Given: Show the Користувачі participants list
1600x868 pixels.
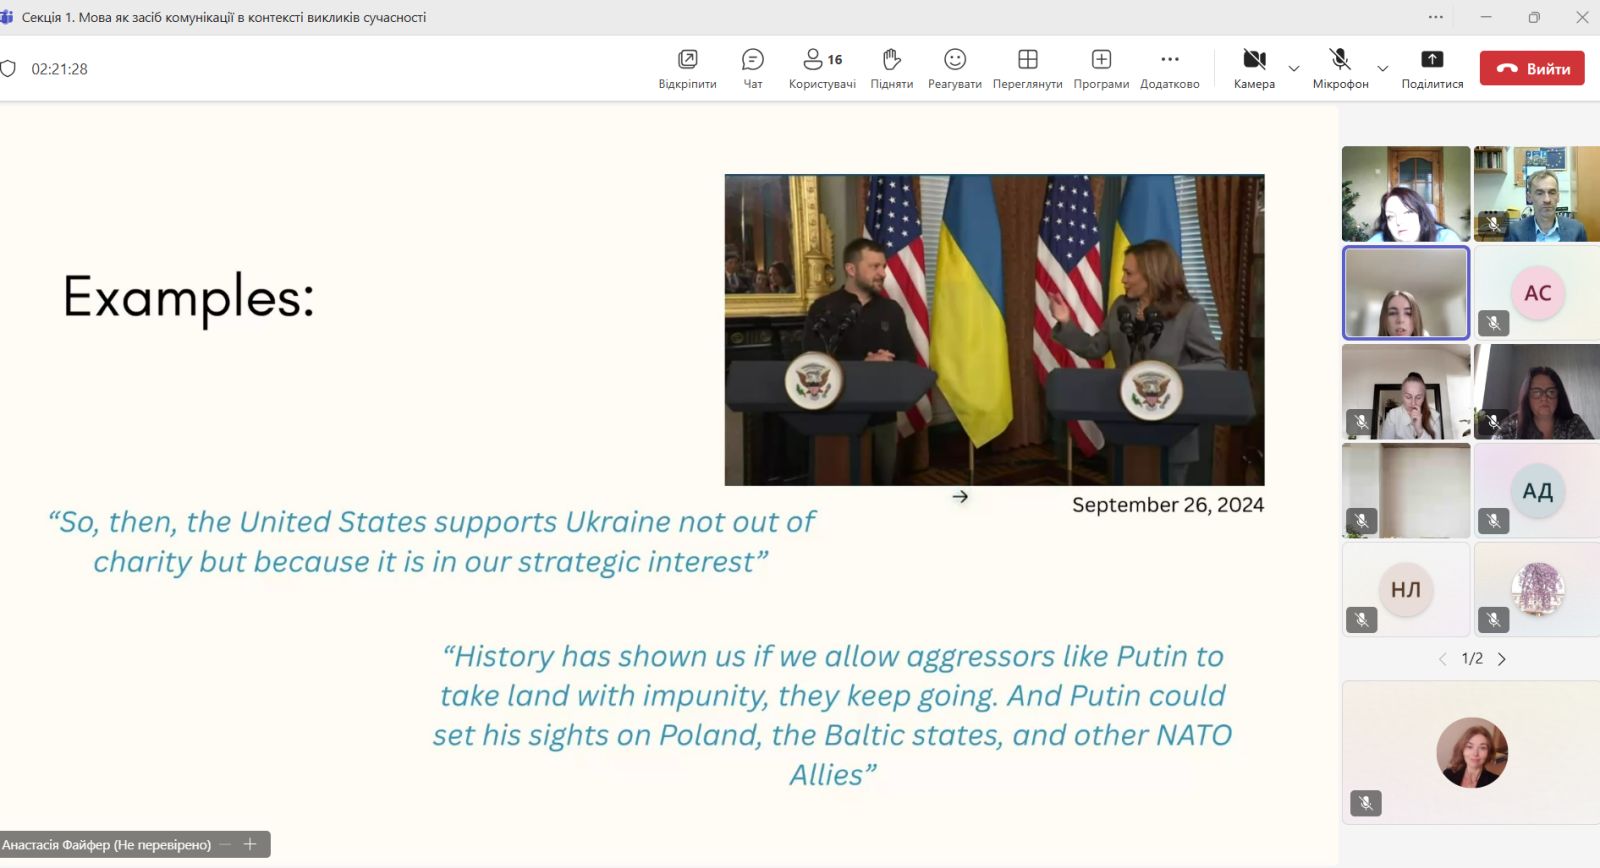Looking at the screenshot, I should pos(822,68).
